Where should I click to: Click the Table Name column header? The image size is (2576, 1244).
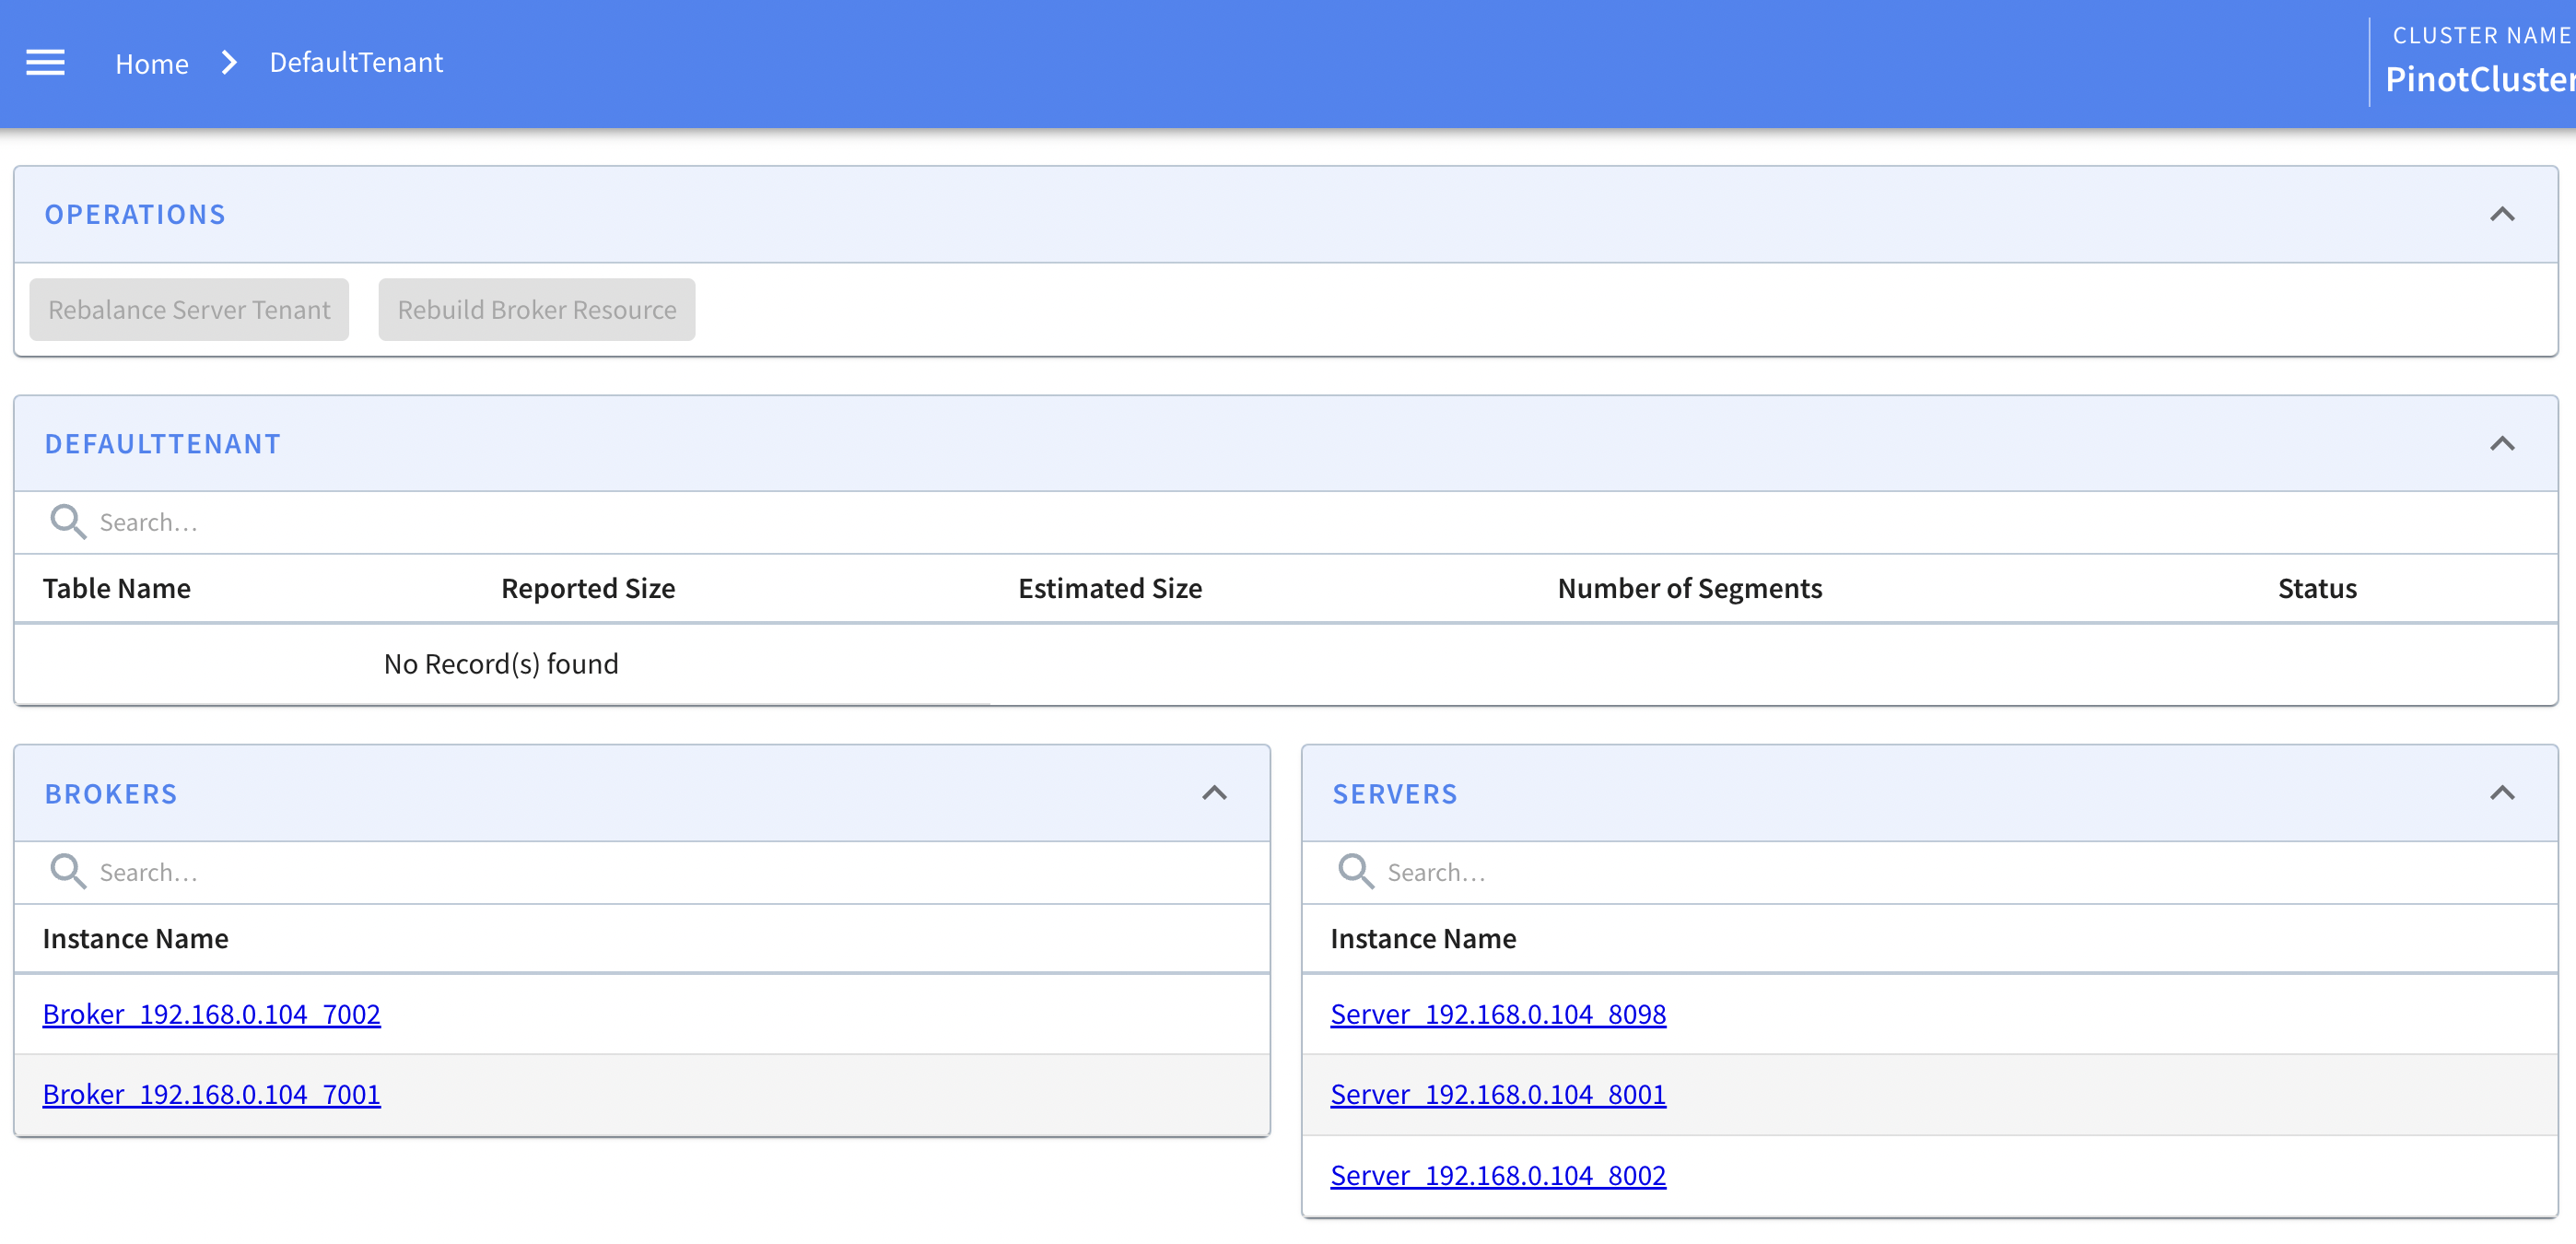pyautogui.click(x=117, y=588)
